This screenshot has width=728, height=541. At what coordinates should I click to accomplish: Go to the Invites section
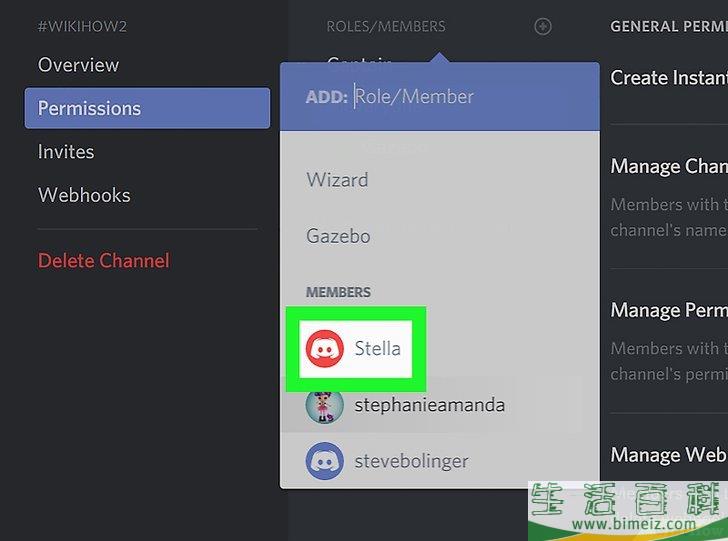[x=66, y=152]
